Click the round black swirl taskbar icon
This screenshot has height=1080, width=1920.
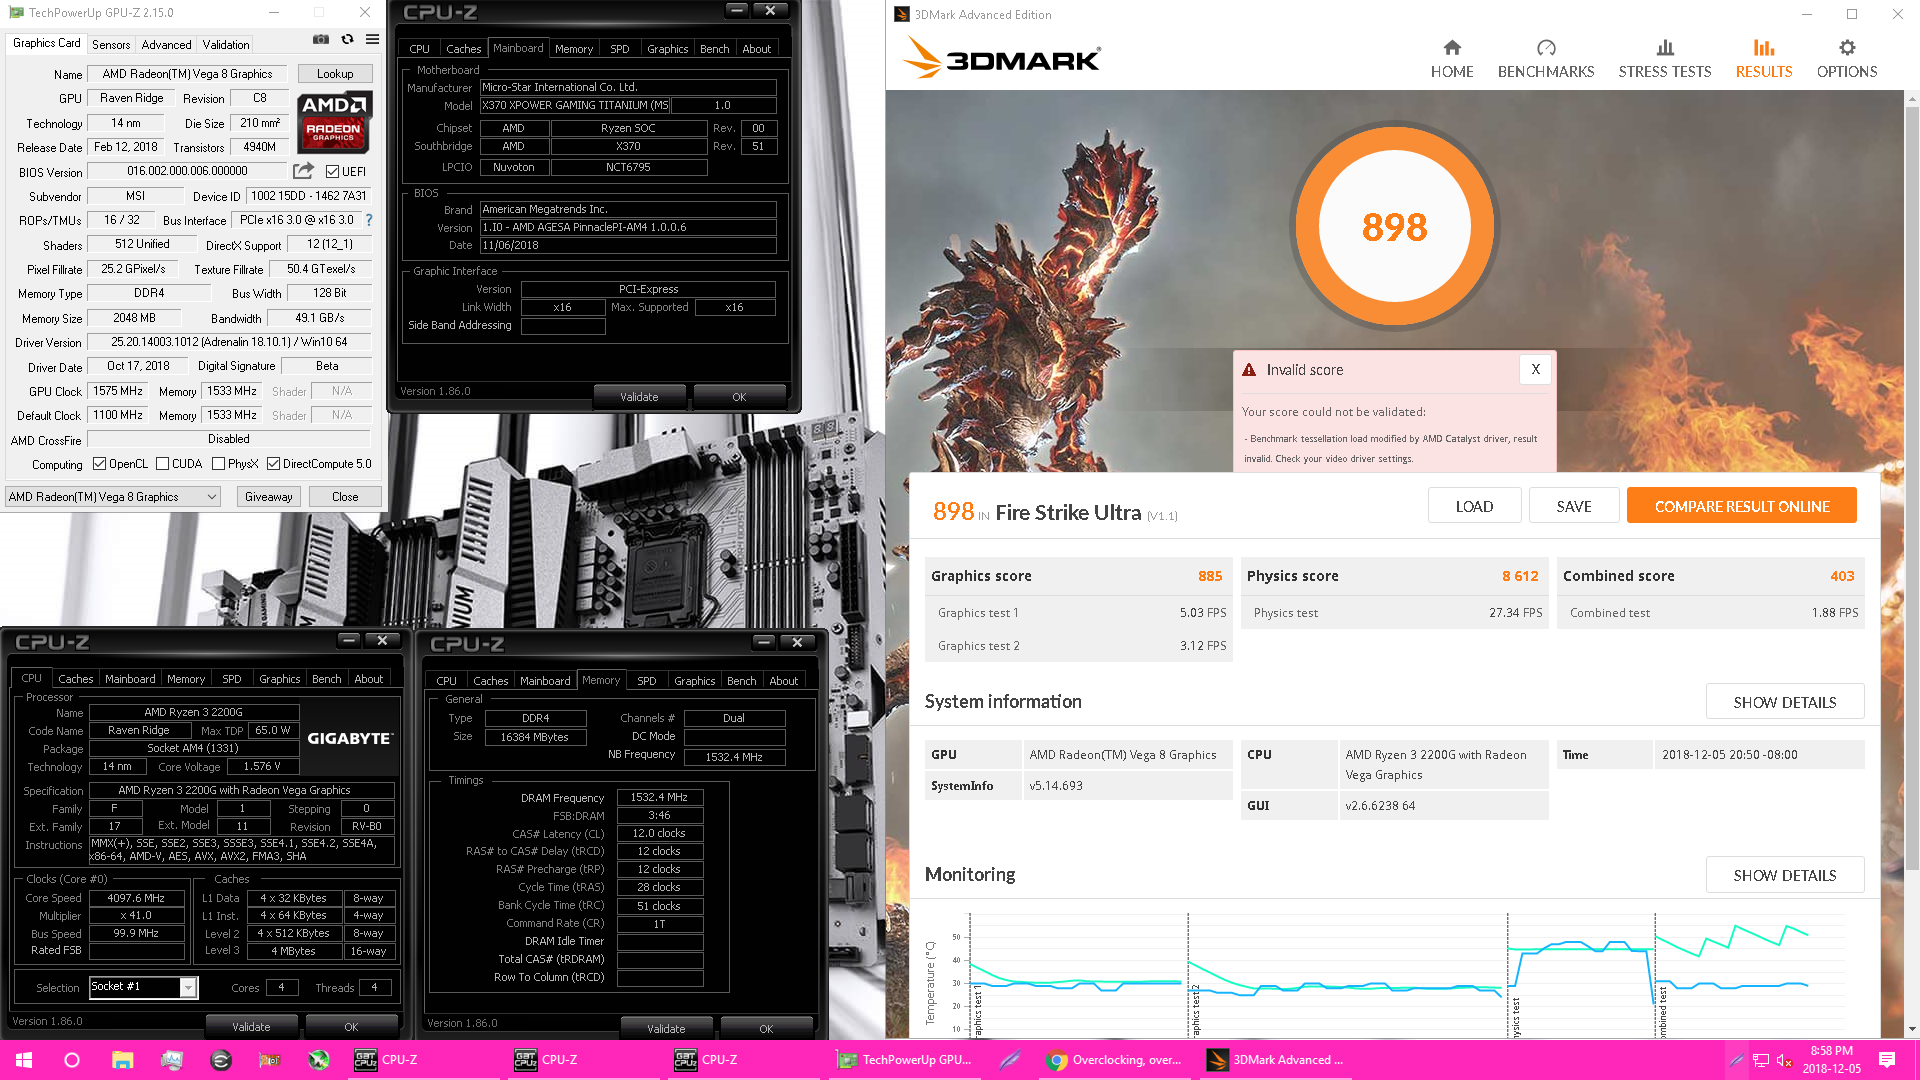[221, 1060]
